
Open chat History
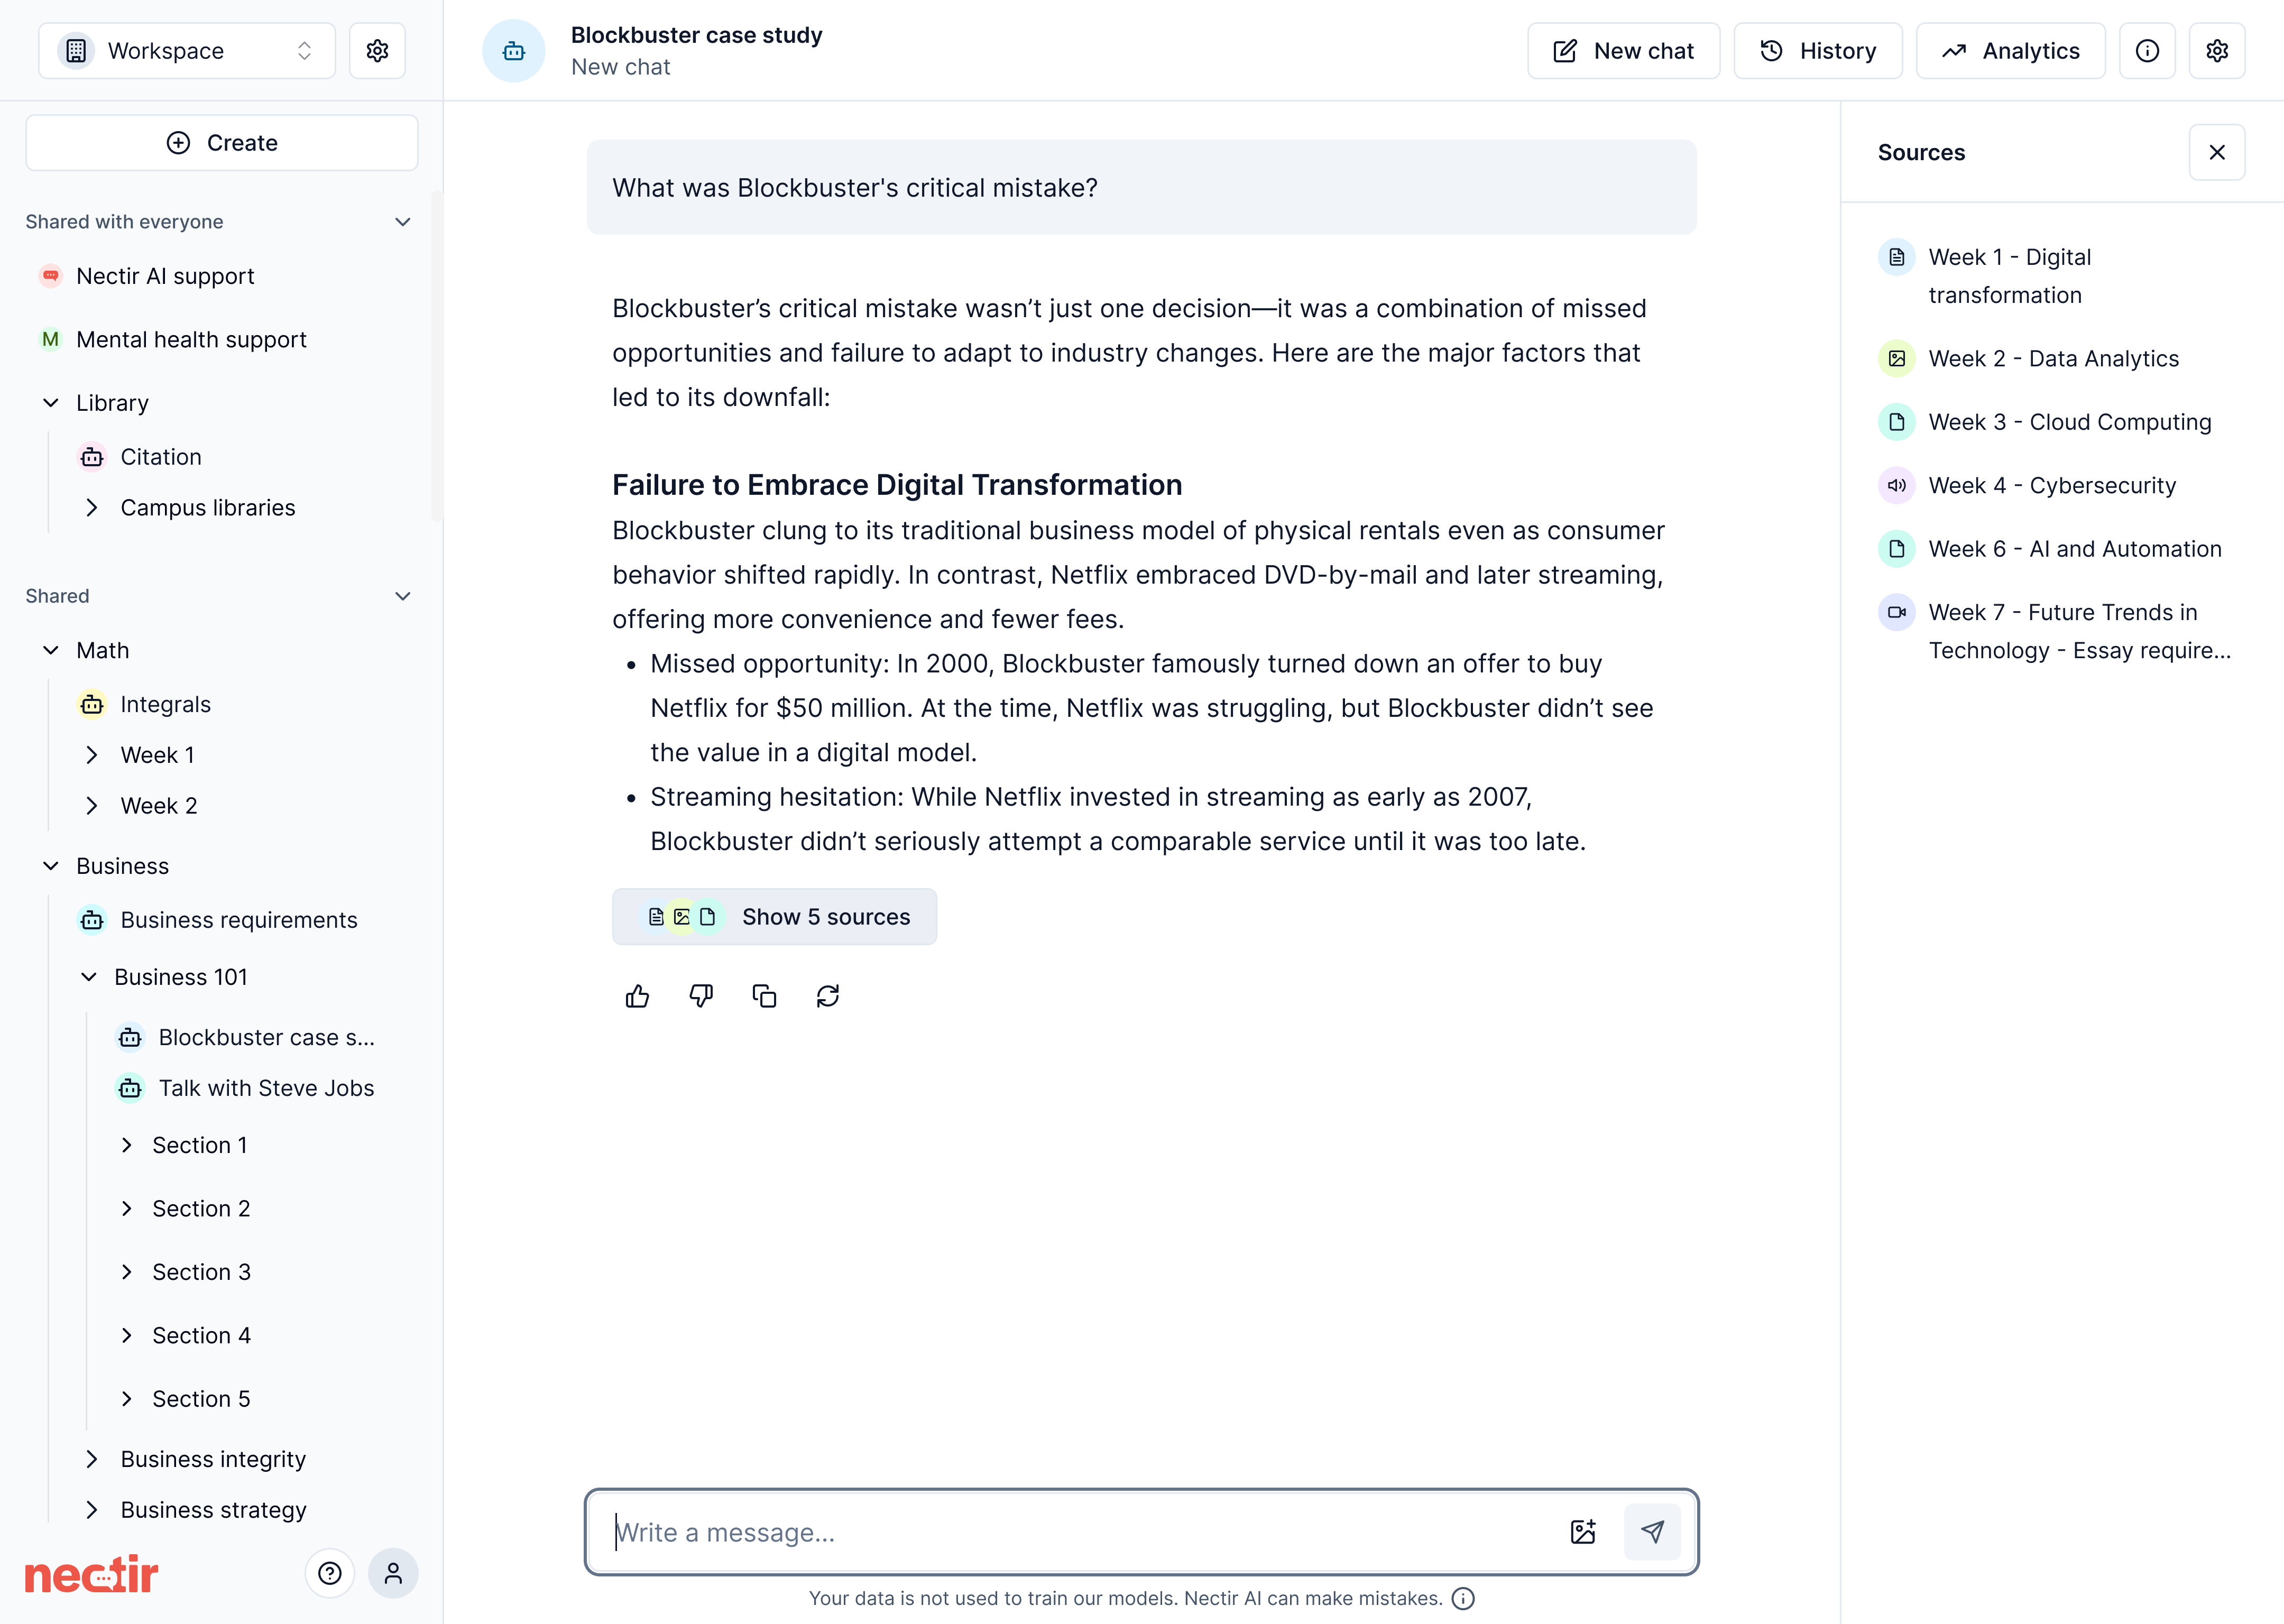(1817, 51)
